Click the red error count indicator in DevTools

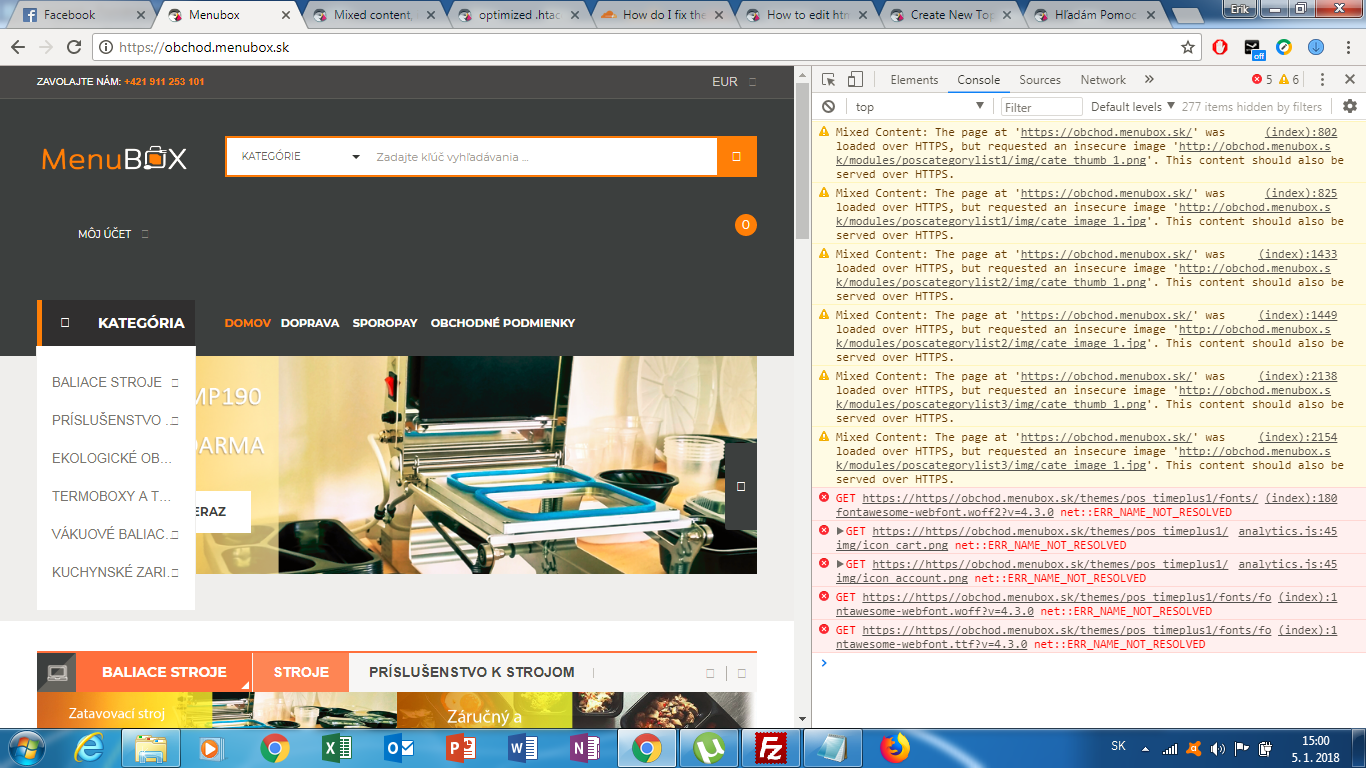pos(1262,80)
